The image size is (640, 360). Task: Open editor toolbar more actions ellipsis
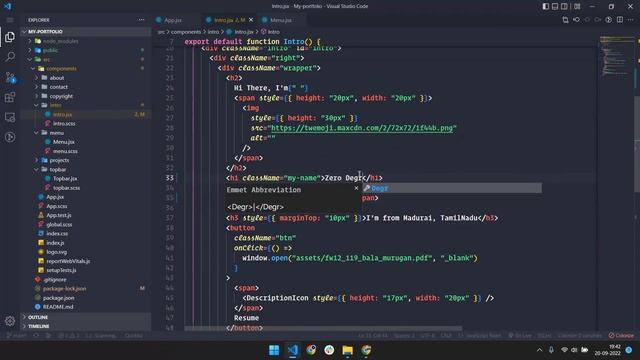click(x=631, y=20)
